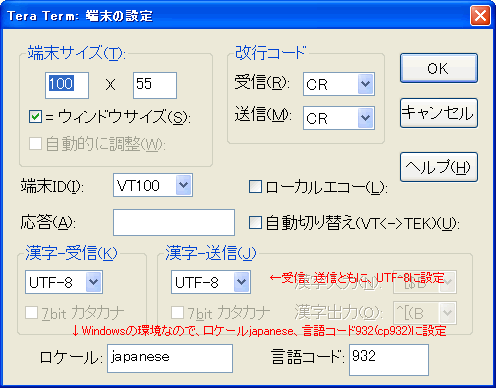Enable 自動切り替え(VT<->TEK) checkbox

click(255, 223)
